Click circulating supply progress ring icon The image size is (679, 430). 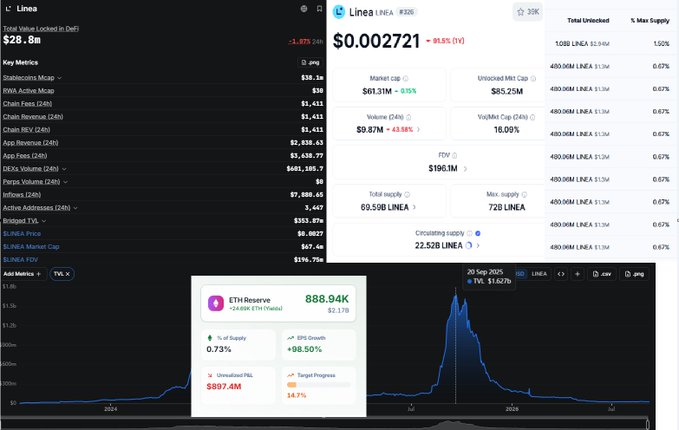tap(469, 246)
